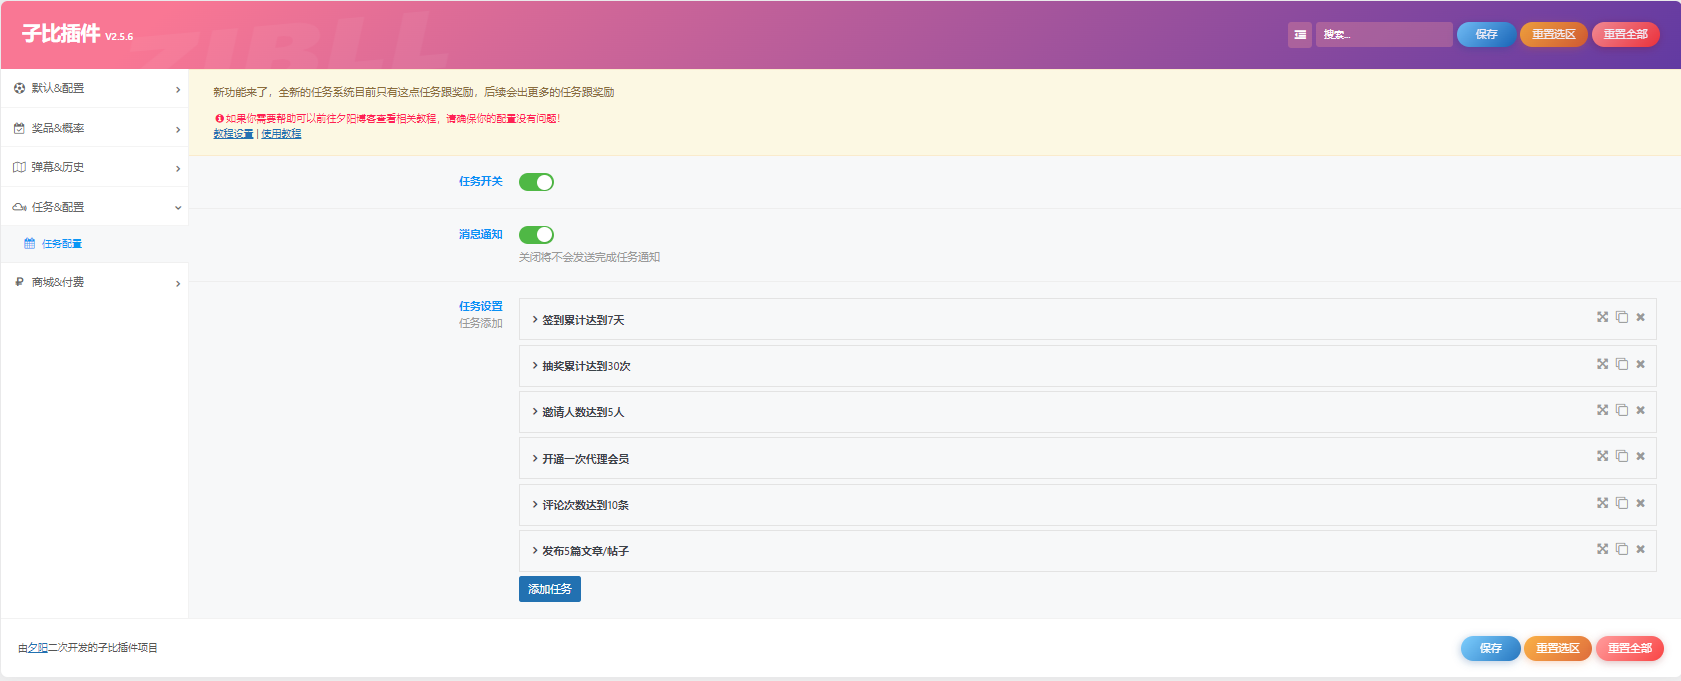The image size is (1681, 681).
Task: Click the move icon on 签到累计达到7天 row
Action: click(1602, 317)
